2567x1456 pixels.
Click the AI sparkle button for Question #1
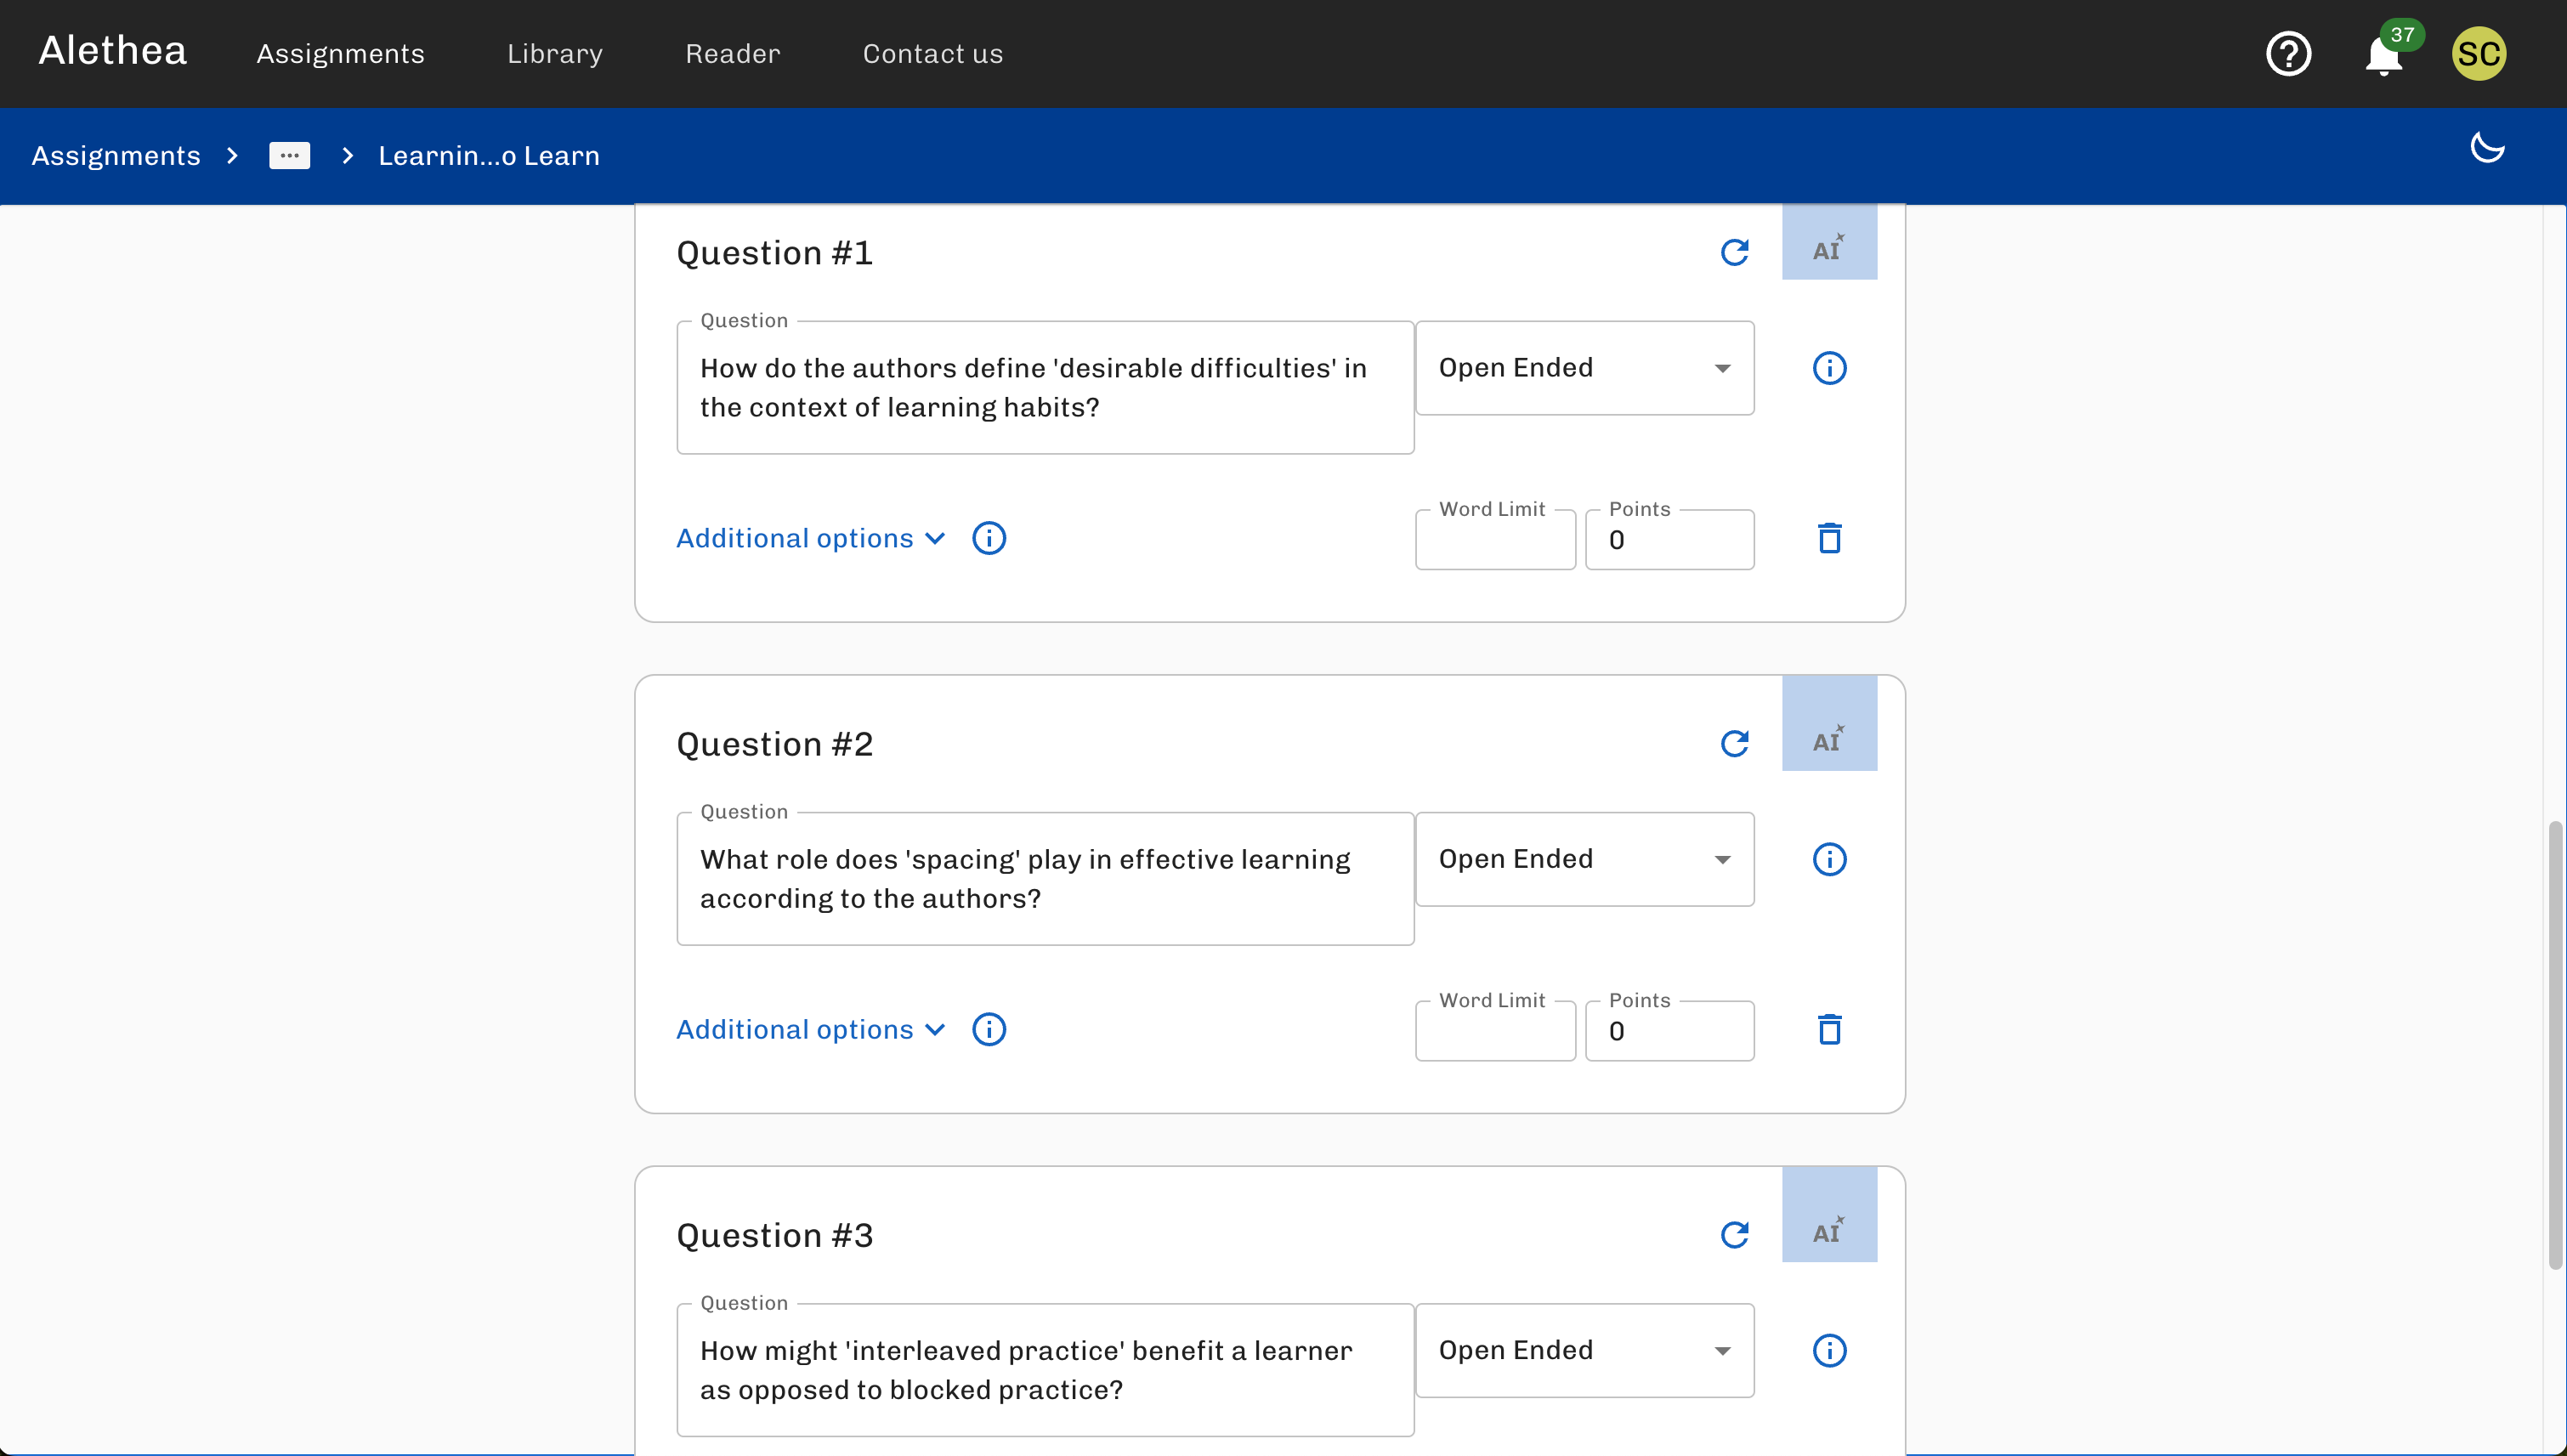[x=1829, y=242]
